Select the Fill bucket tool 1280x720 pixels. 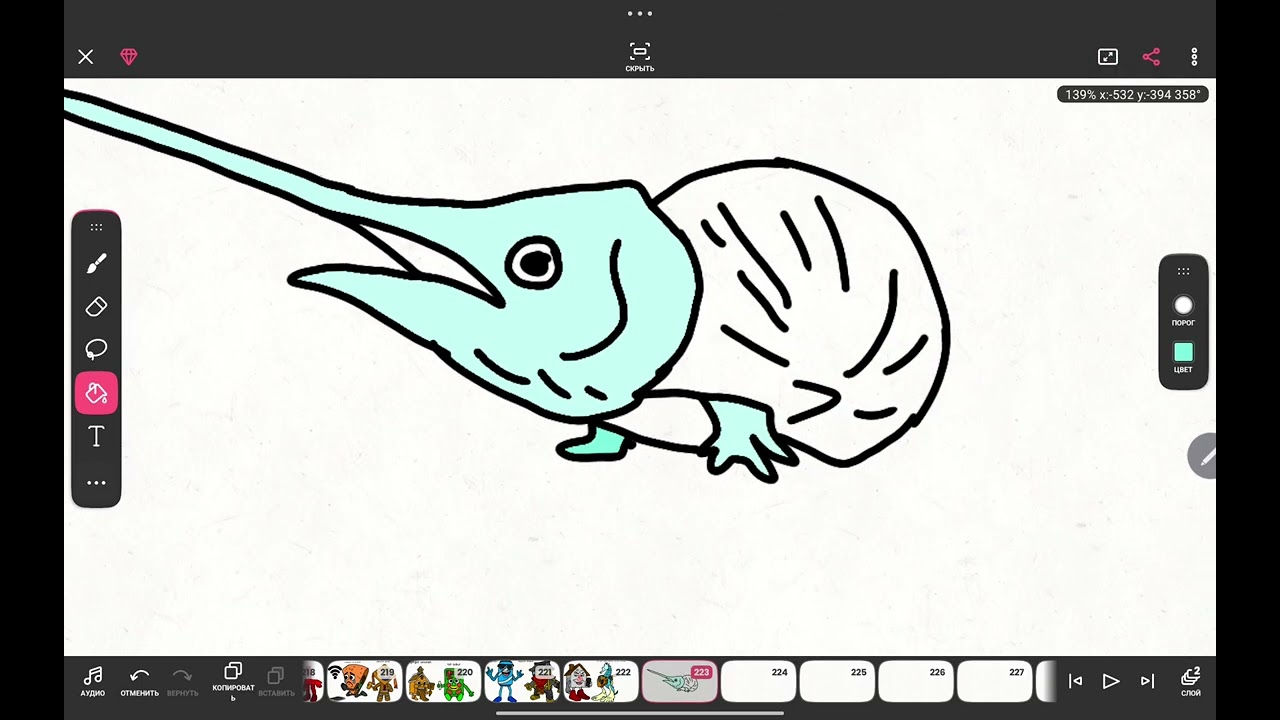(96, 393)
